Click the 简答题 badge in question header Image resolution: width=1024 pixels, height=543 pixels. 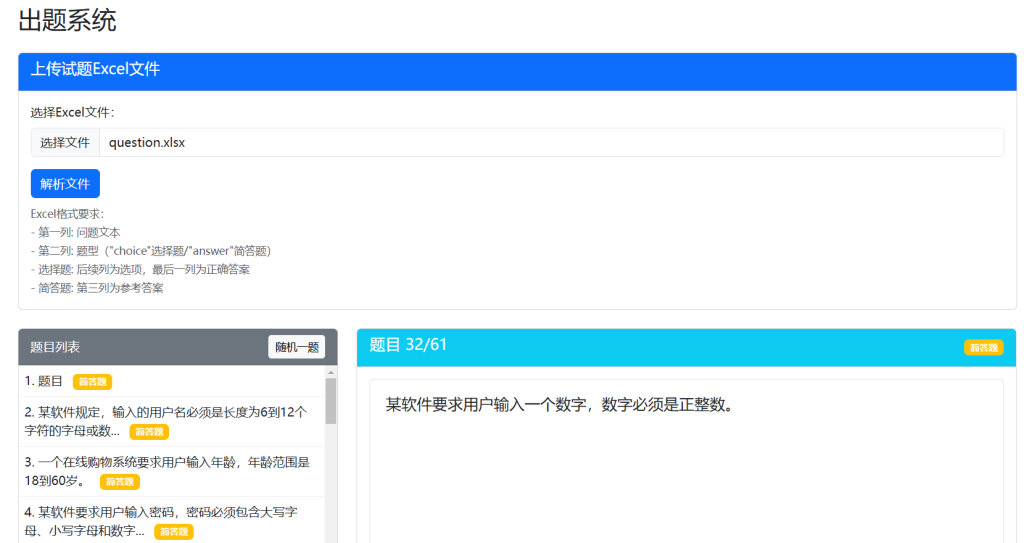point(982,348)
